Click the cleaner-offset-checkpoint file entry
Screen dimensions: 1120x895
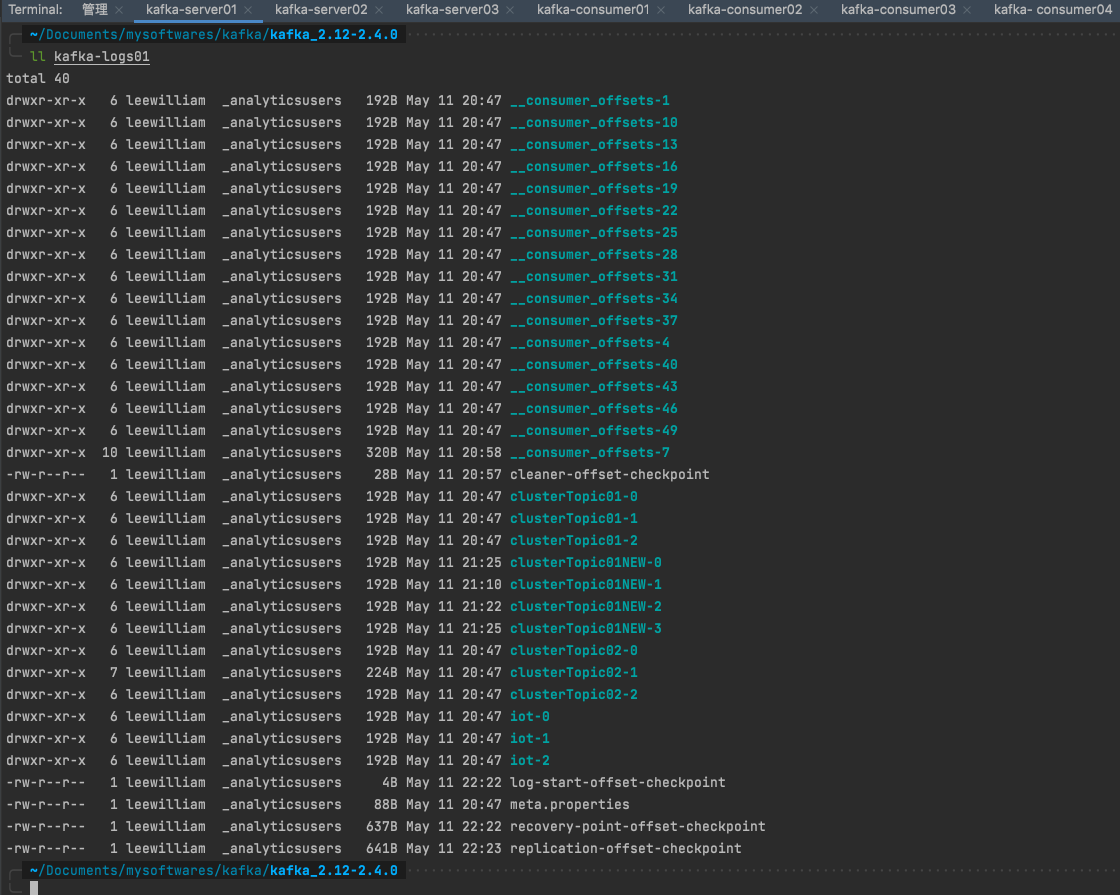pyautogui.click(x=609, y=474)
